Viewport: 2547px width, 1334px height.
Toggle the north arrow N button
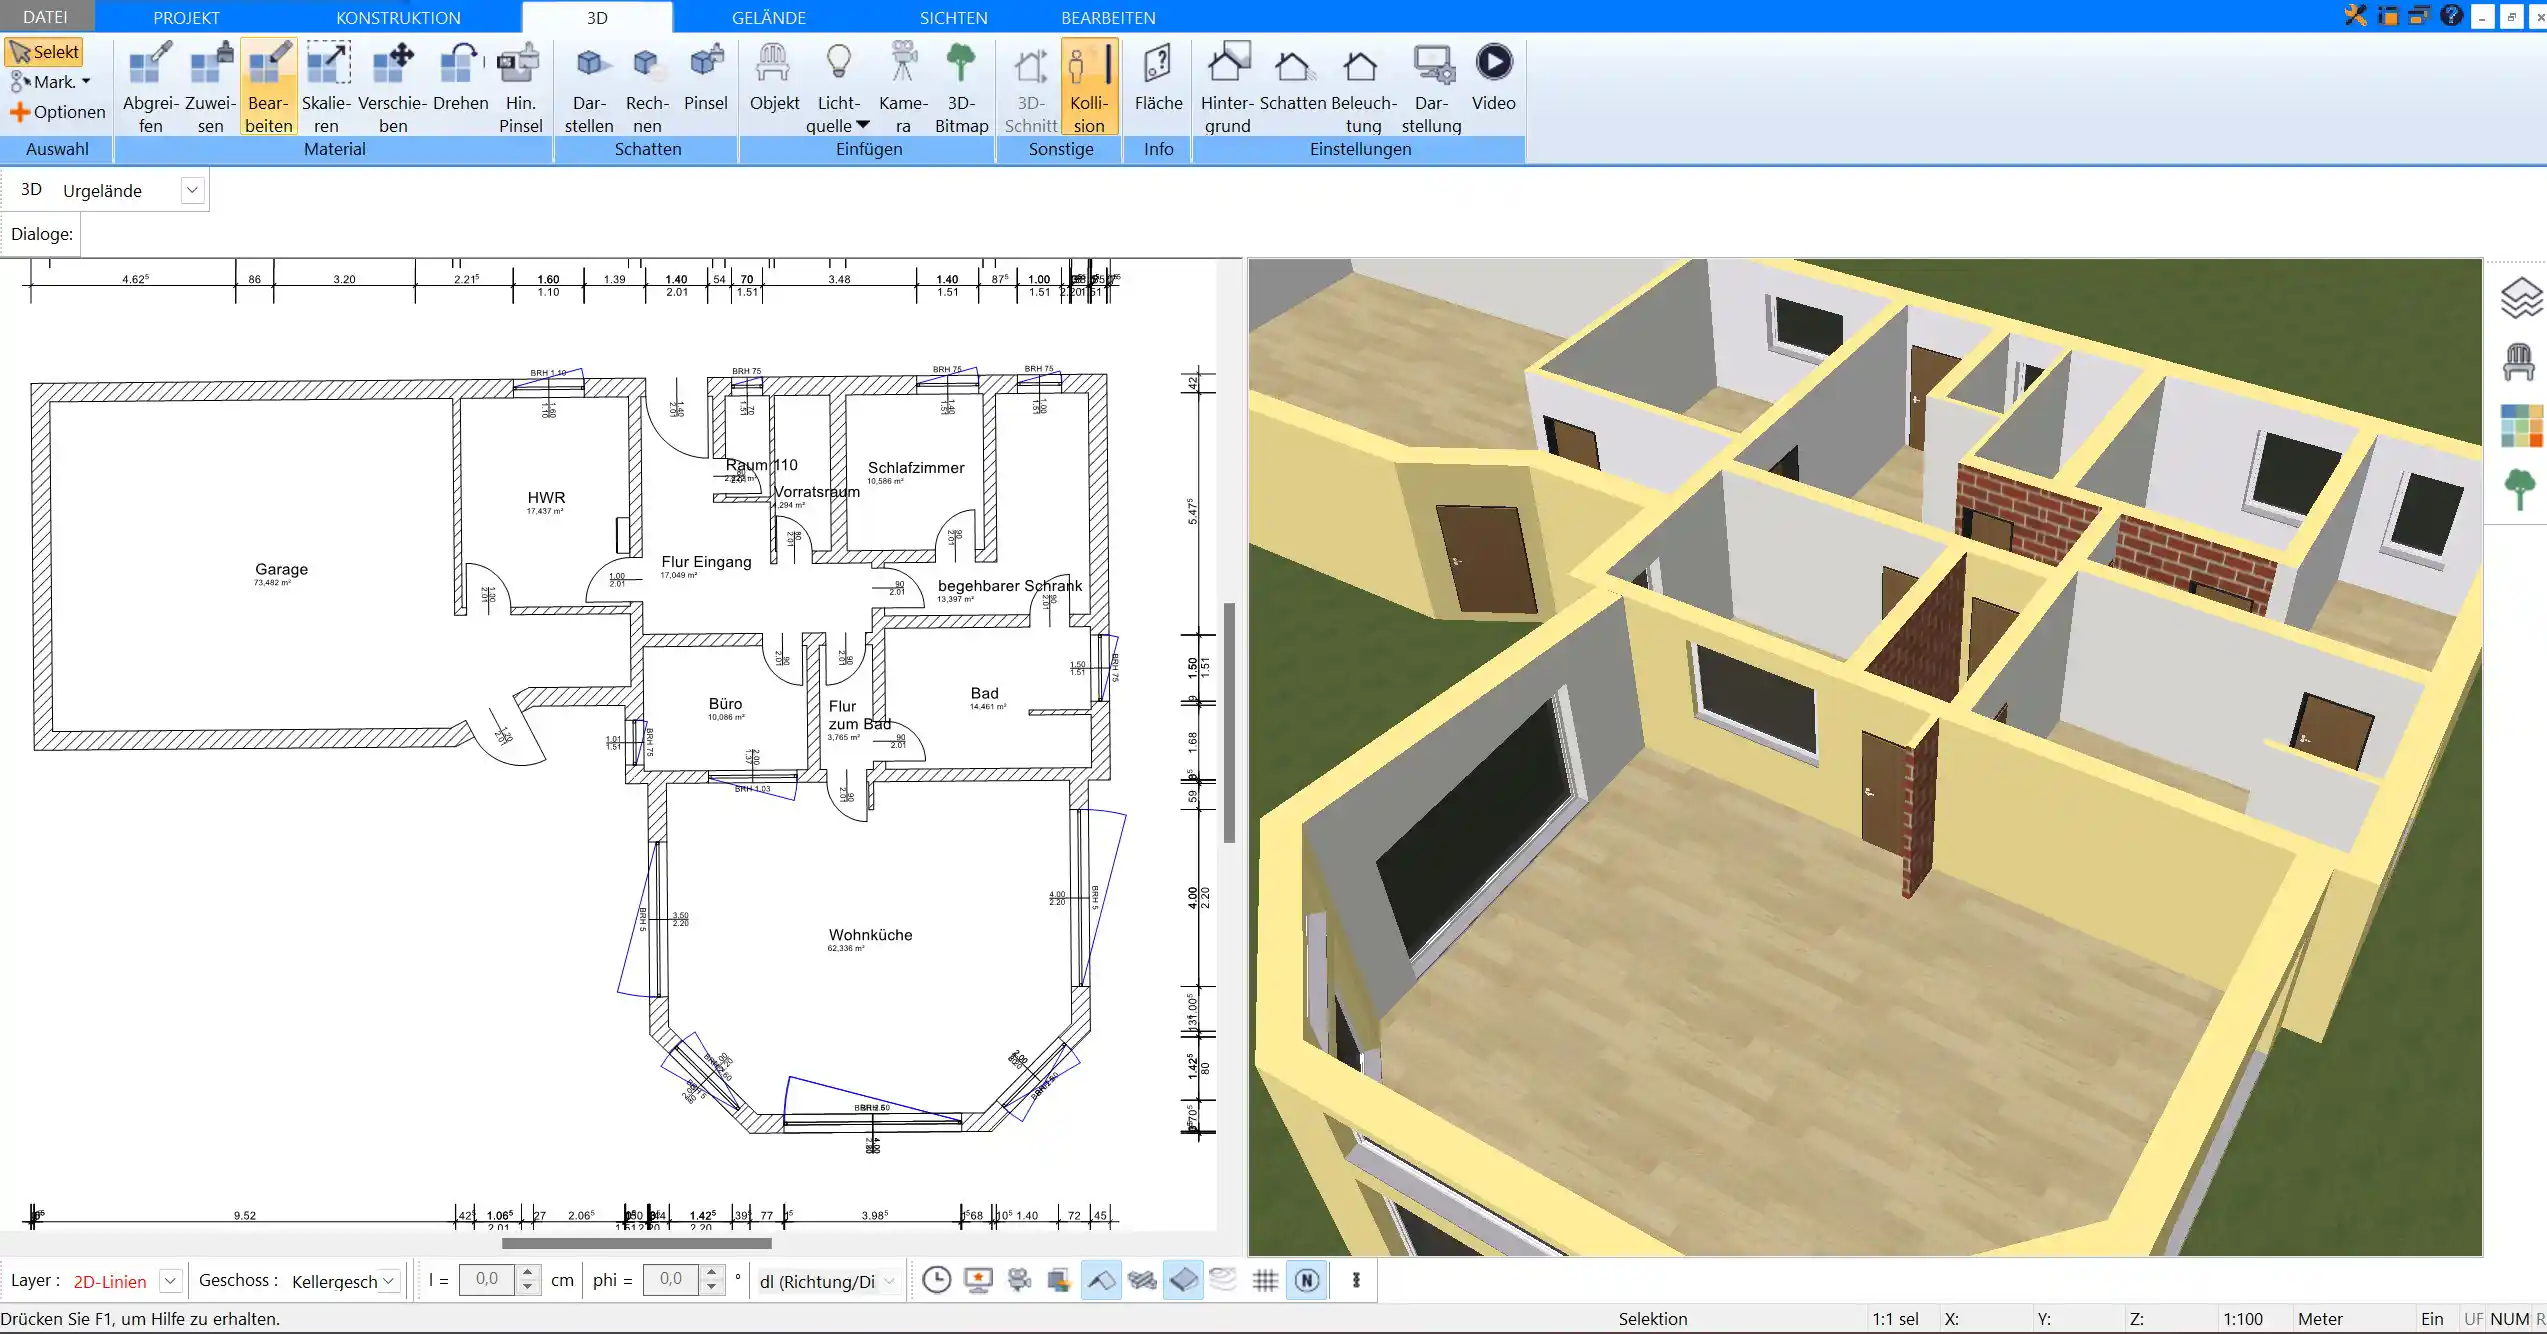[1307, 1280]
